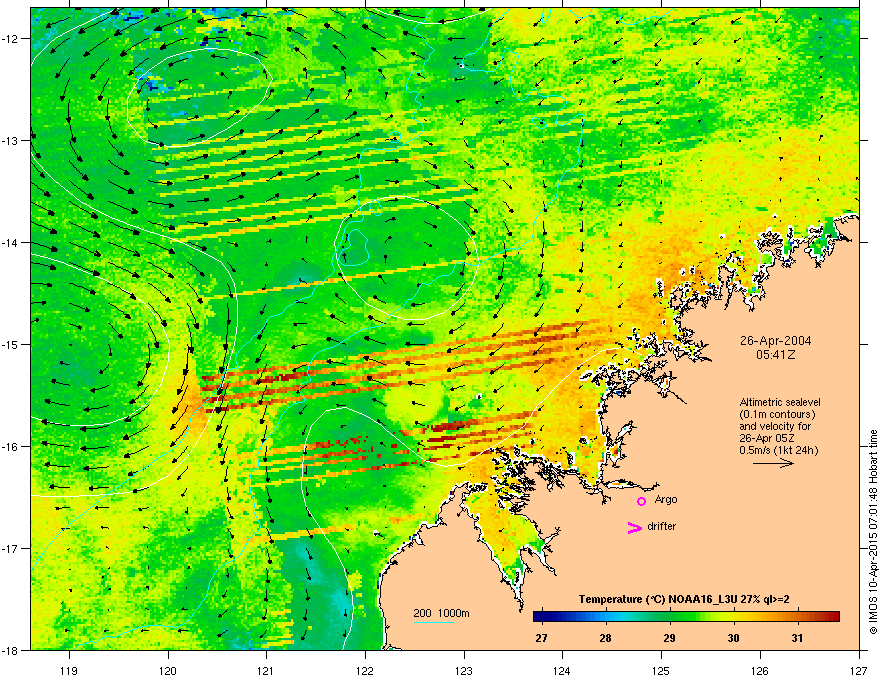Click the longitude label '126'
This screenshot has height=680, width=880.
point(760,670)
